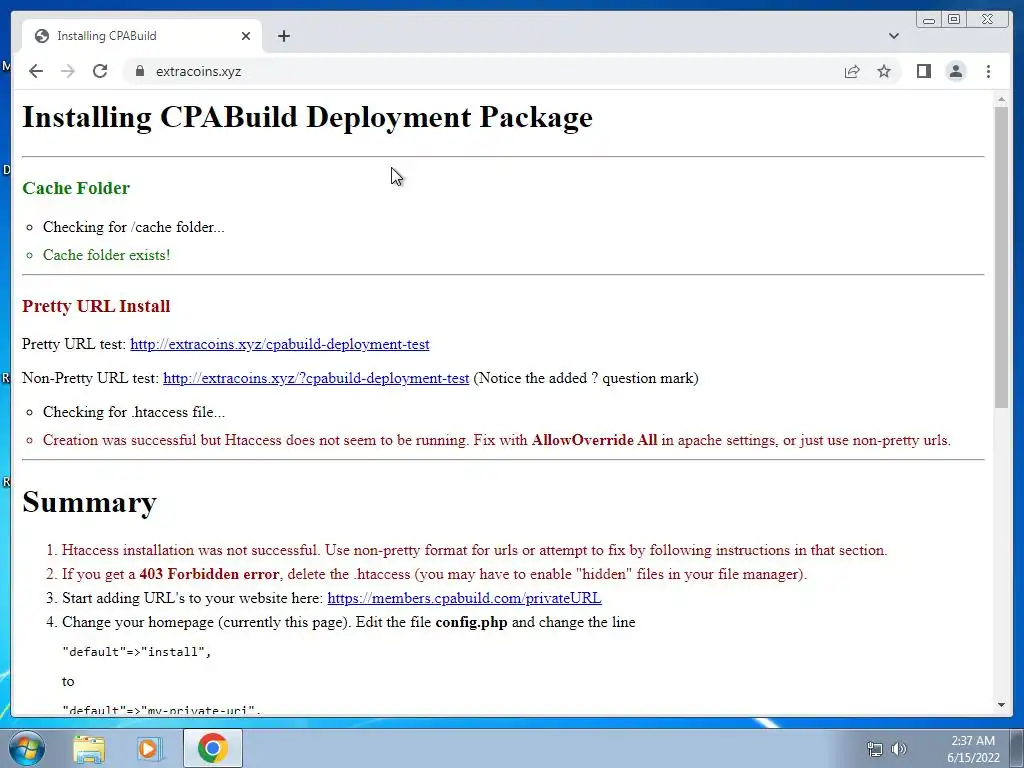Click the 'Cache Folder' heading

click(76, 188)
